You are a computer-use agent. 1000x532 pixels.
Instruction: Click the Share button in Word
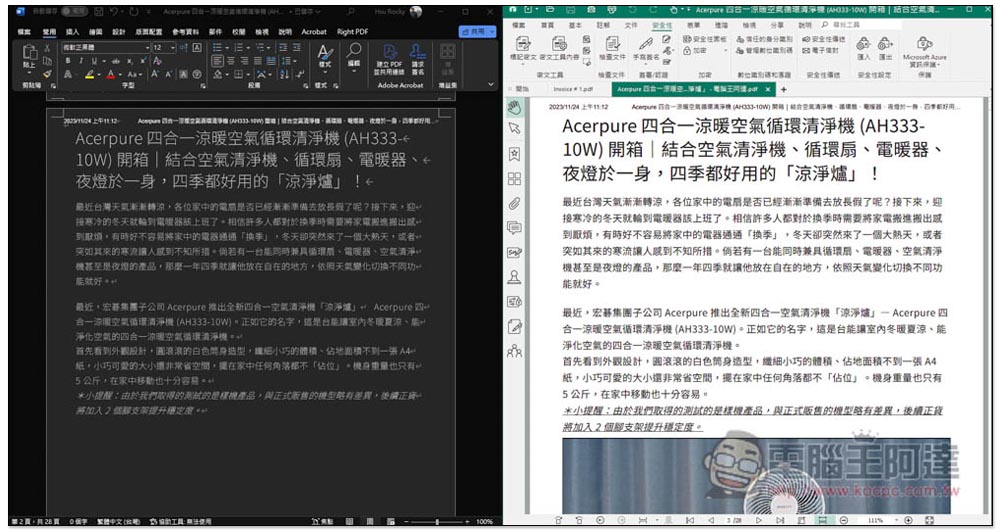pyautogui.click(x=476, y=31)
